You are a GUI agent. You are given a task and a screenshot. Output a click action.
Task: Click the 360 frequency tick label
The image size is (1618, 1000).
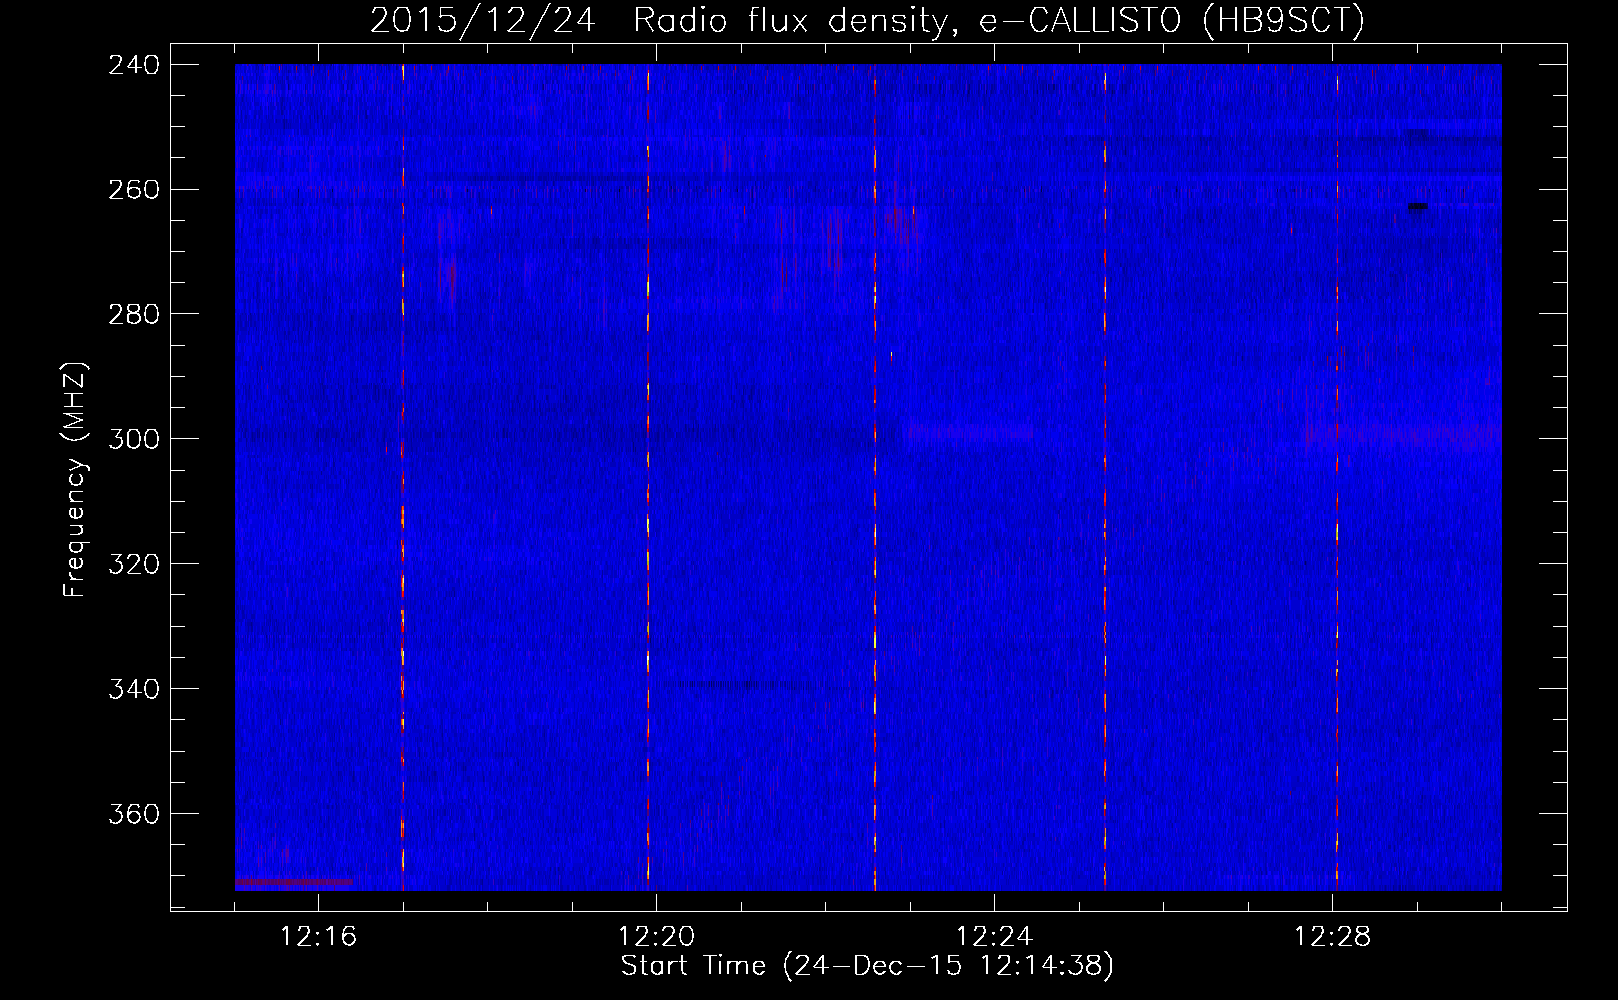point(132,814)
